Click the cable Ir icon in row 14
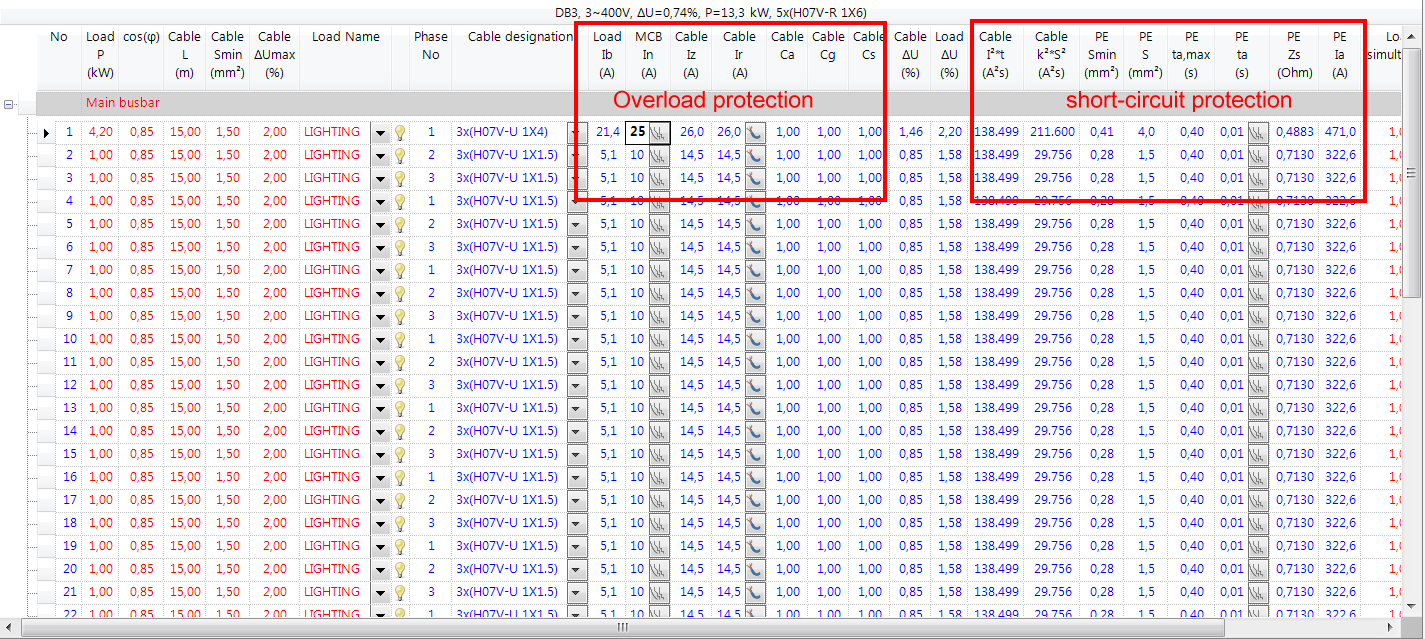The width and height of the screenshot is (1425, 639). click(x=755, y=431)
